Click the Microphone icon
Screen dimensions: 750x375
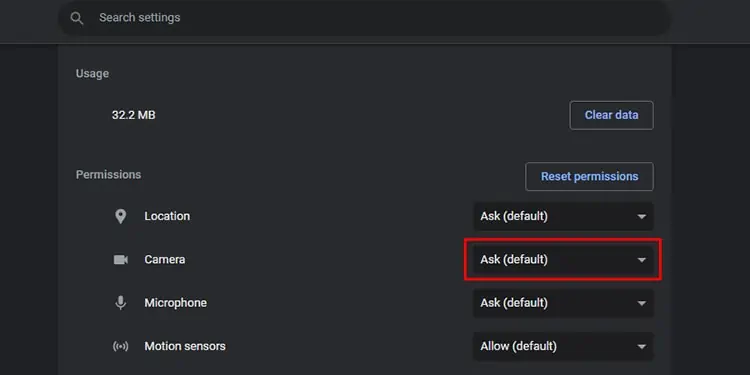pyautogui.click(x=121, y=303)
